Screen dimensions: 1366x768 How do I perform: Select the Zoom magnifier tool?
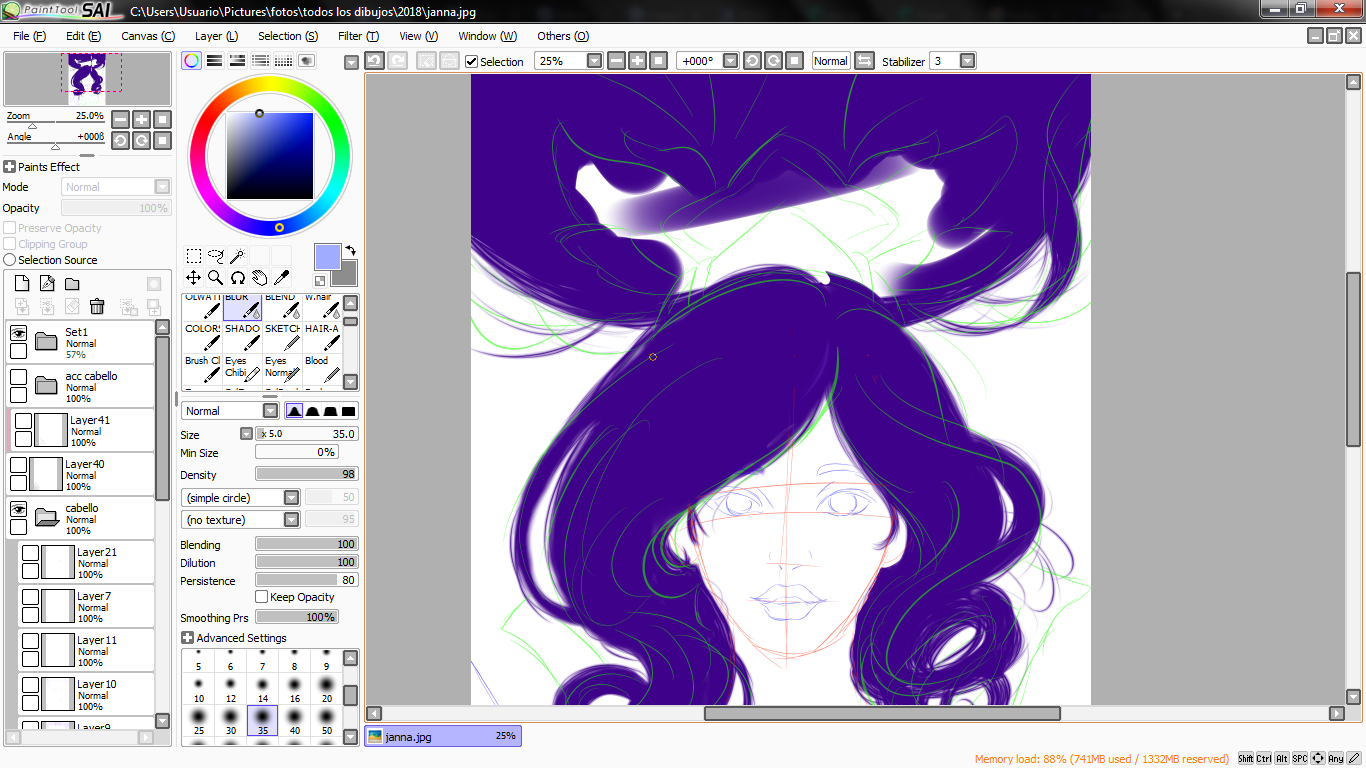coord(216,278)
